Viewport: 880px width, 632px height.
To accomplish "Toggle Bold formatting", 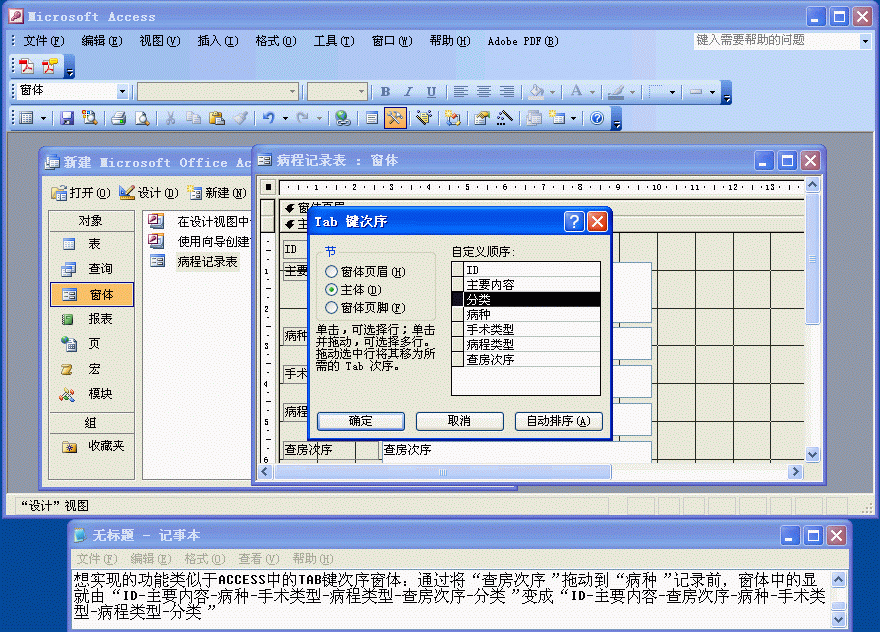I will 386,91.
